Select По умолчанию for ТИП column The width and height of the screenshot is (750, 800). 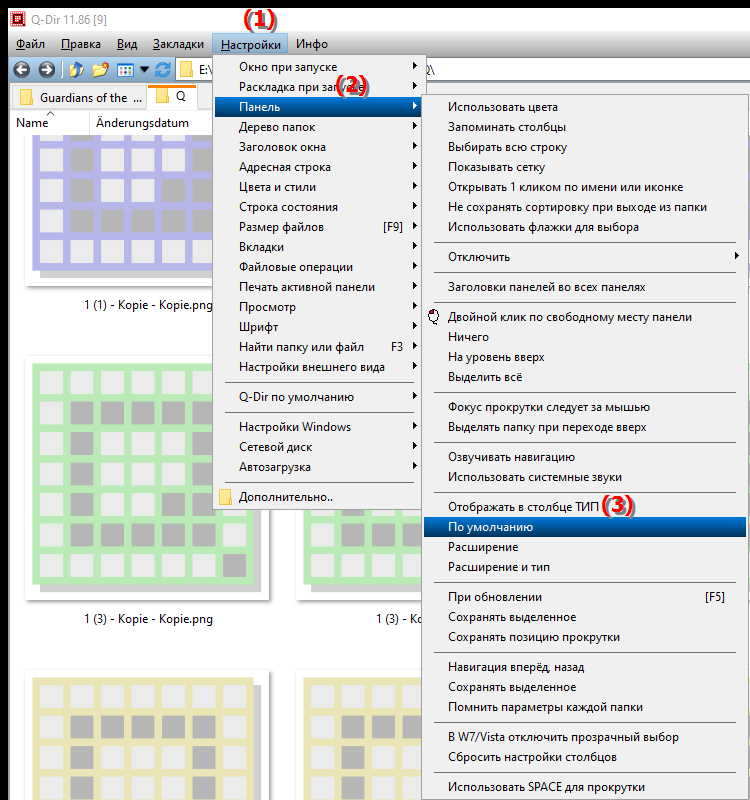pyautogui.click(x=585, y=527)
